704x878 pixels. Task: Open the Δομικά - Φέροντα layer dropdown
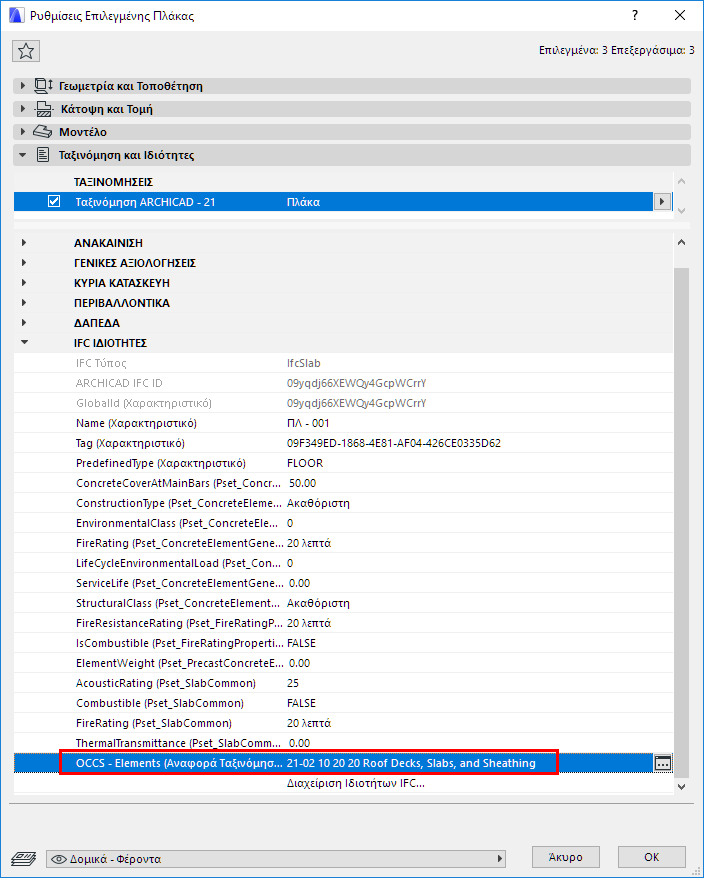[x=276, y=858]
